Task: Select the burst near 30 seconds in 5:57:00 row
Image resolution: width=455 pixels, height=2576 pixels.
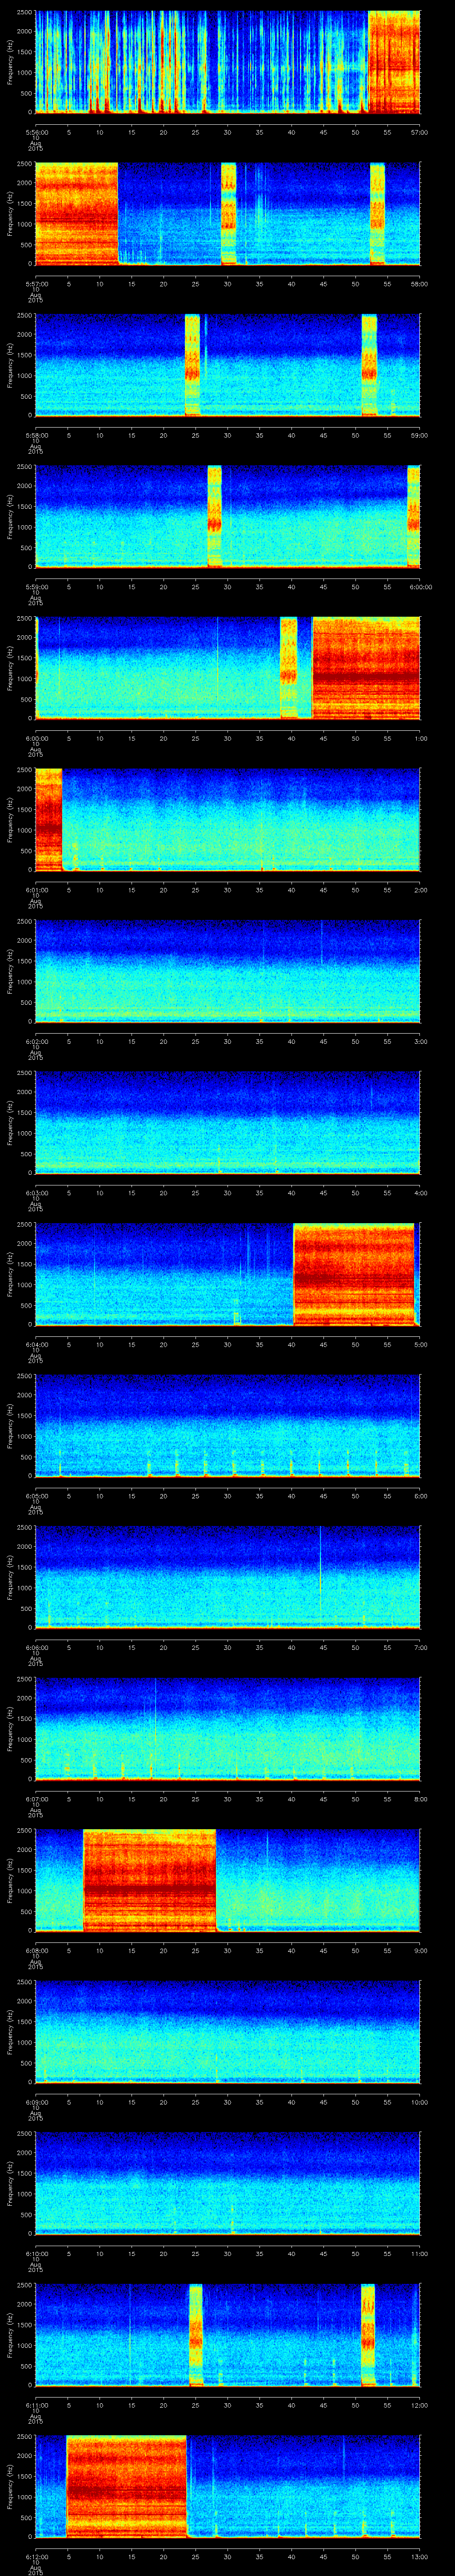Action: coord(228,213)
